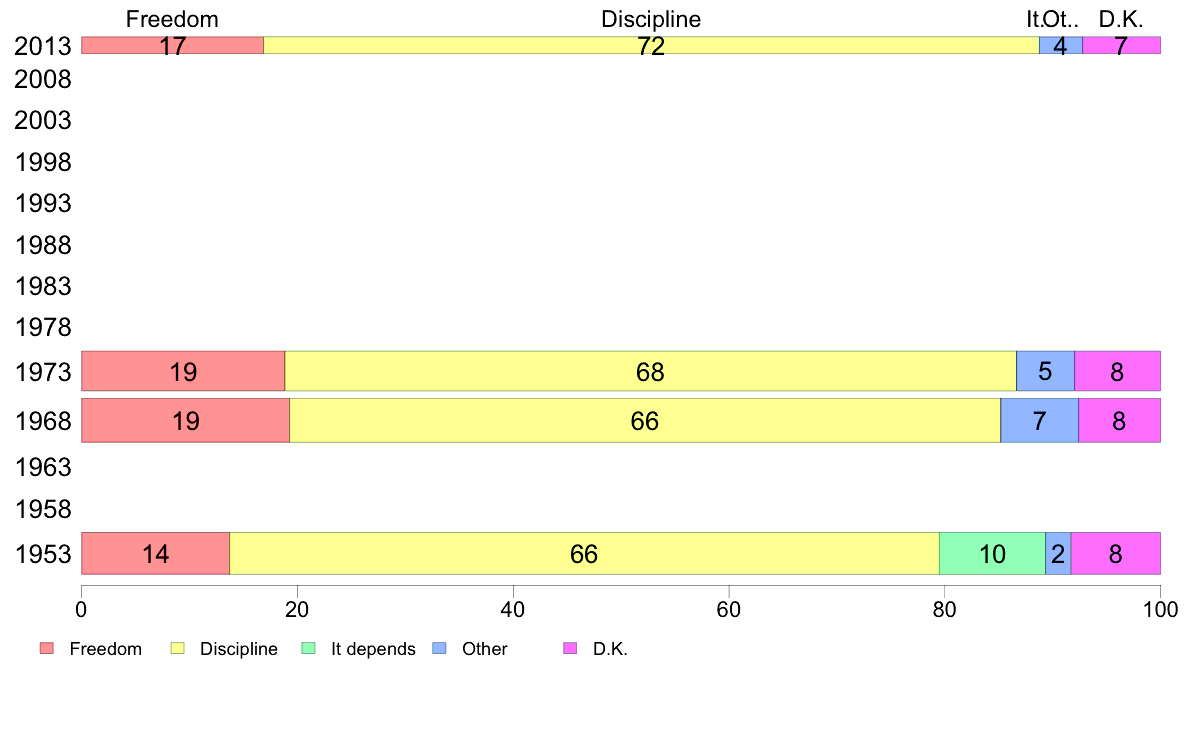Click the Freedom column header at top
The height and width of the screenshot is (736, 1188).
(x=172, y=19)
